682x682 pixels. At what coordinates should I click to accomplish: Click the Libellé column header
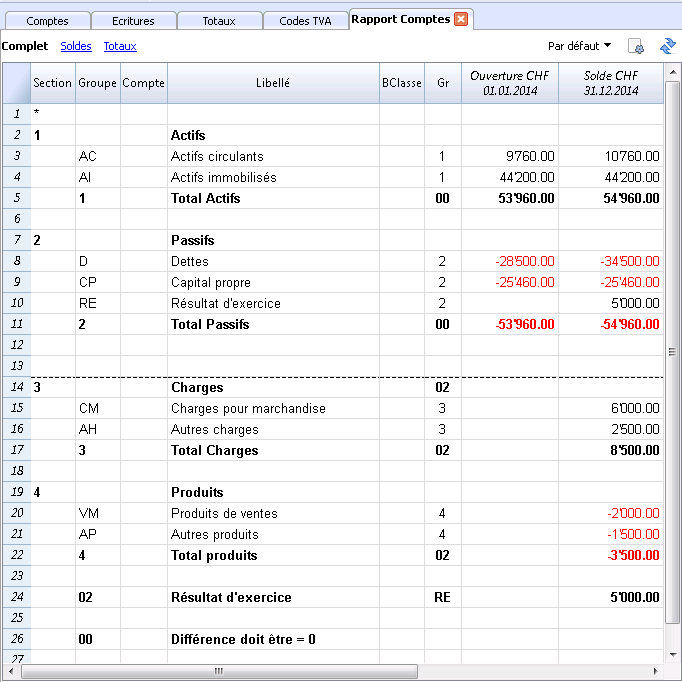click(273, 83)
